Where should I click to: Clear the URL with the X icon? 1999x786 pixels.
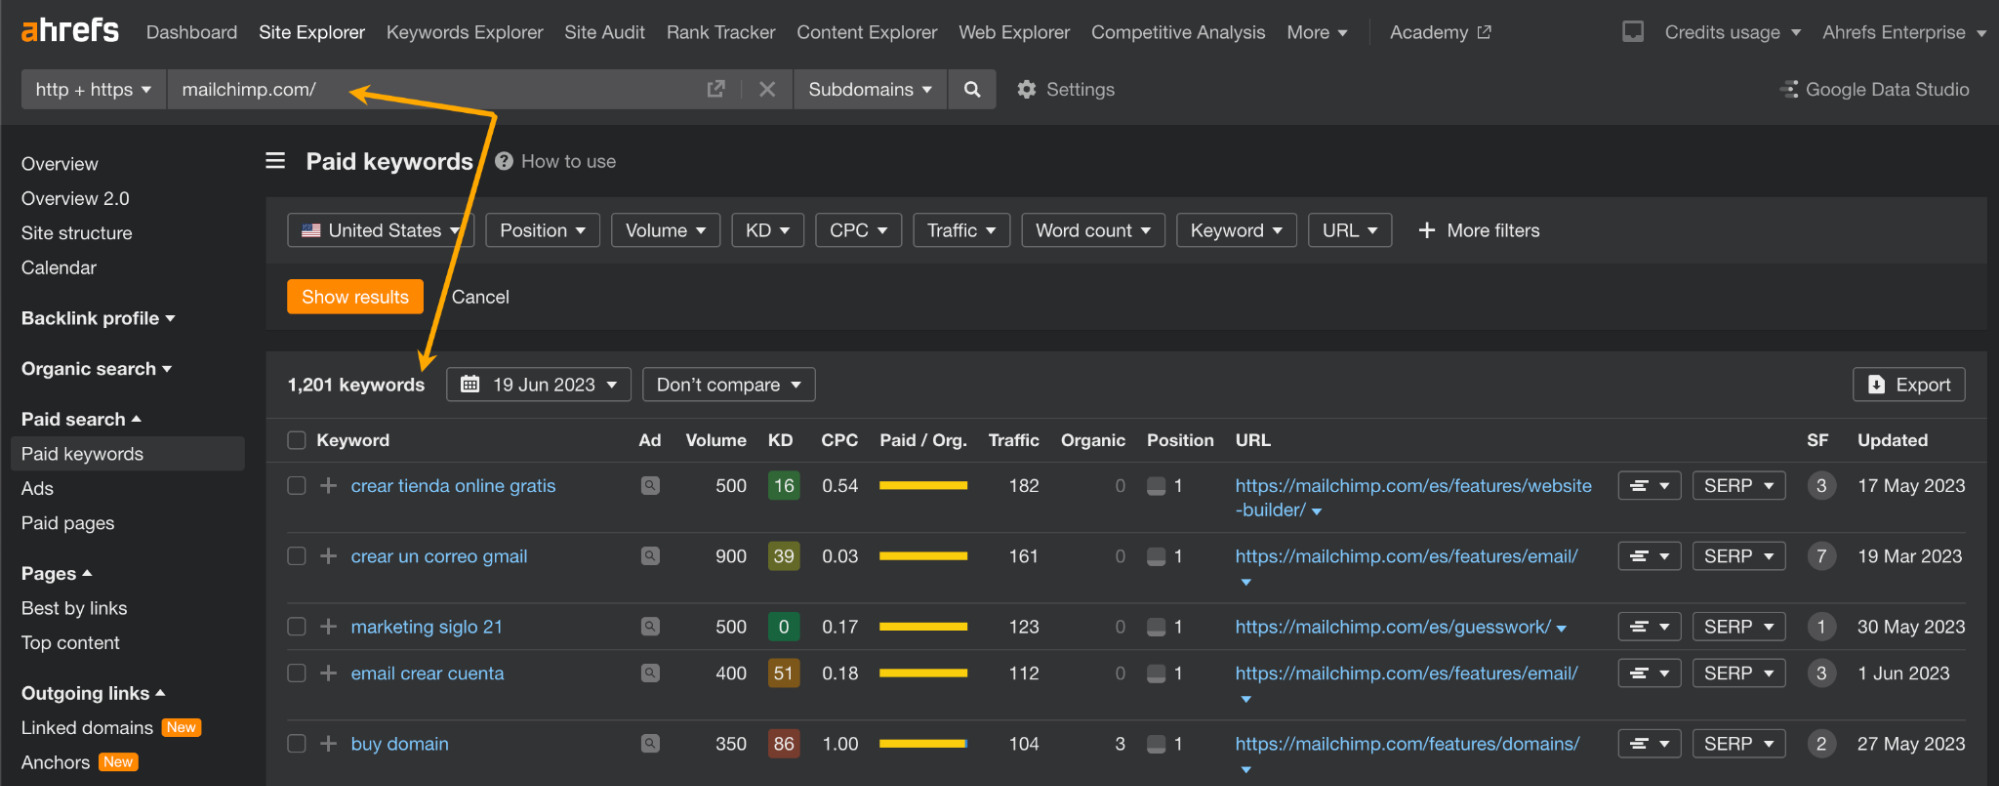pyautogui.click(x=767, y=90)
